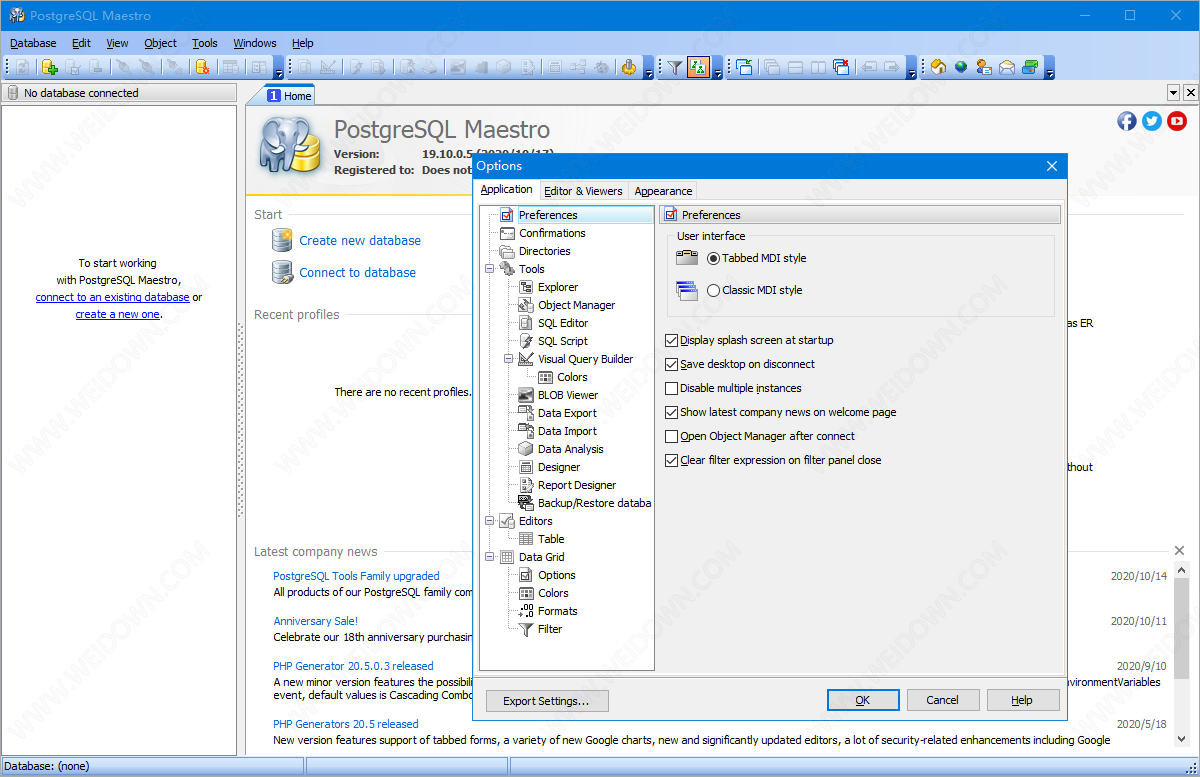Click the Create new database link
The image size is (1200, 777).
click(360, 240)
